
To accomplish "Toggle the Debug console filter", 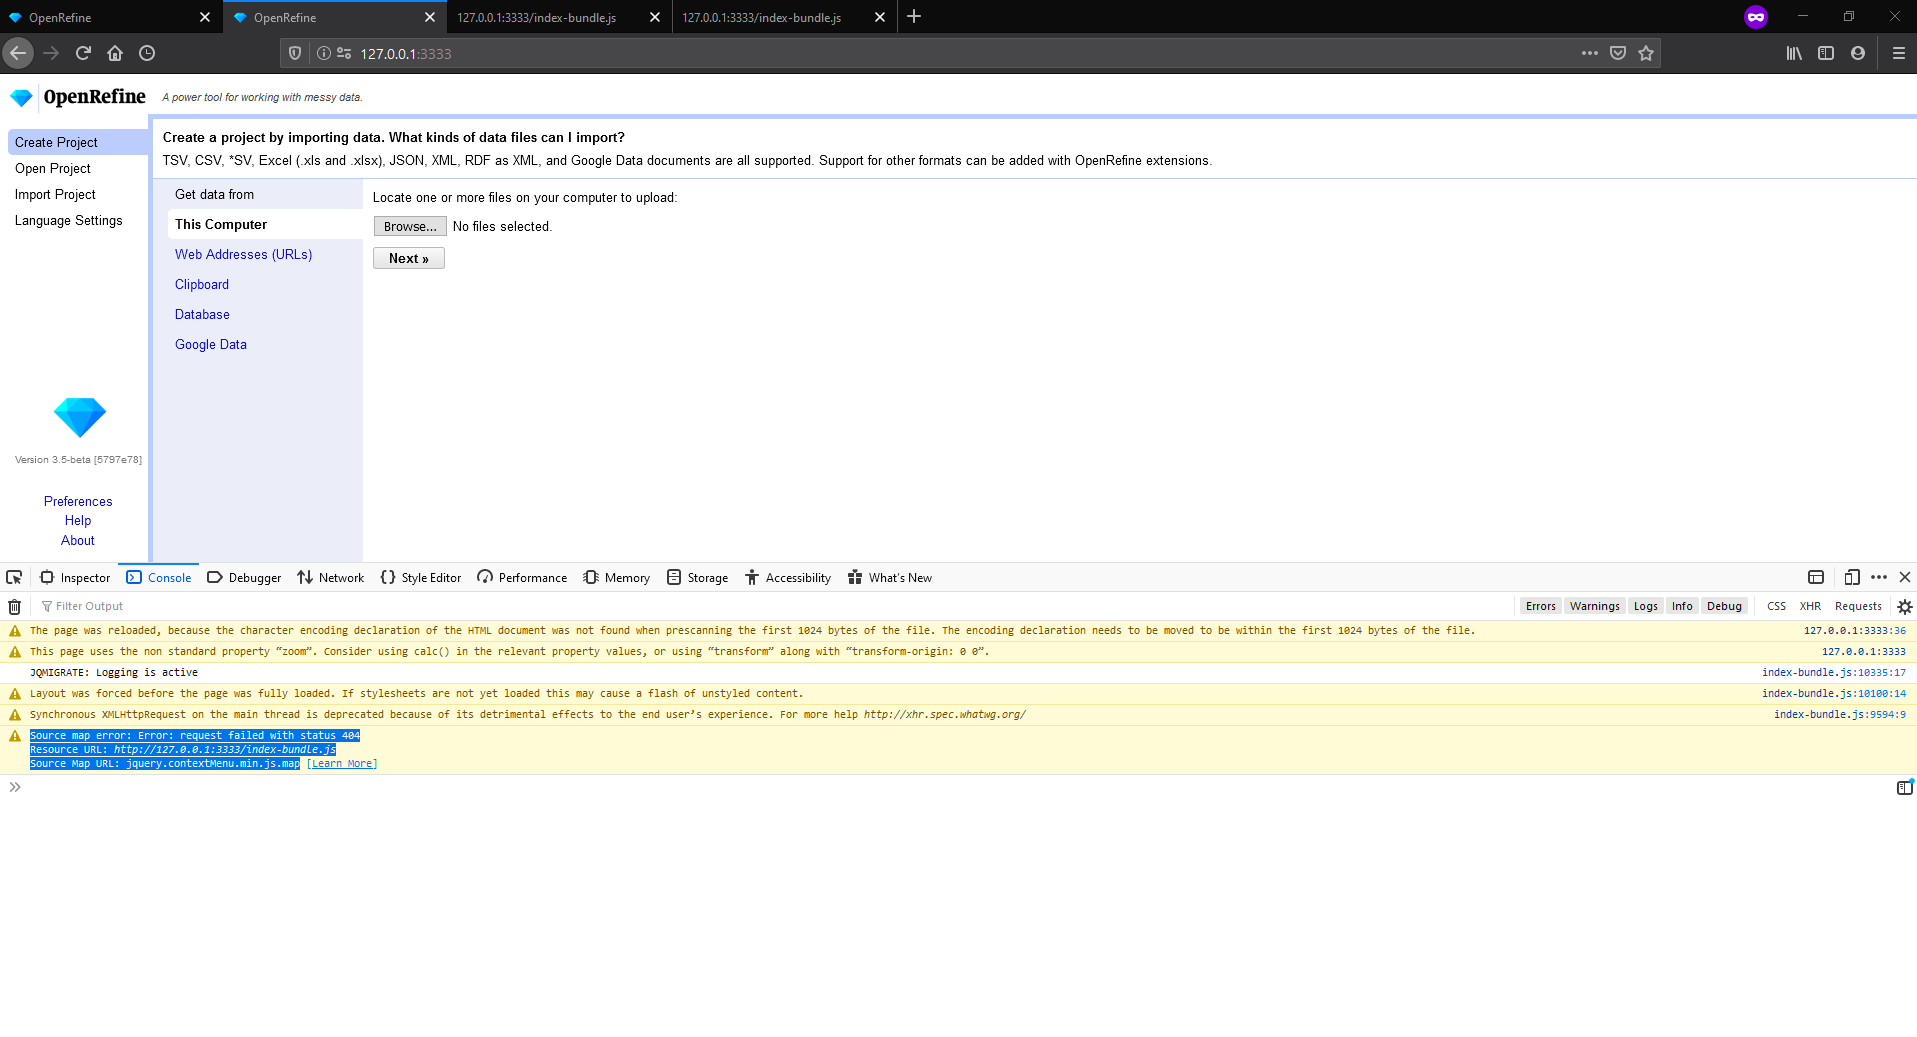I will pos(1724,606).
